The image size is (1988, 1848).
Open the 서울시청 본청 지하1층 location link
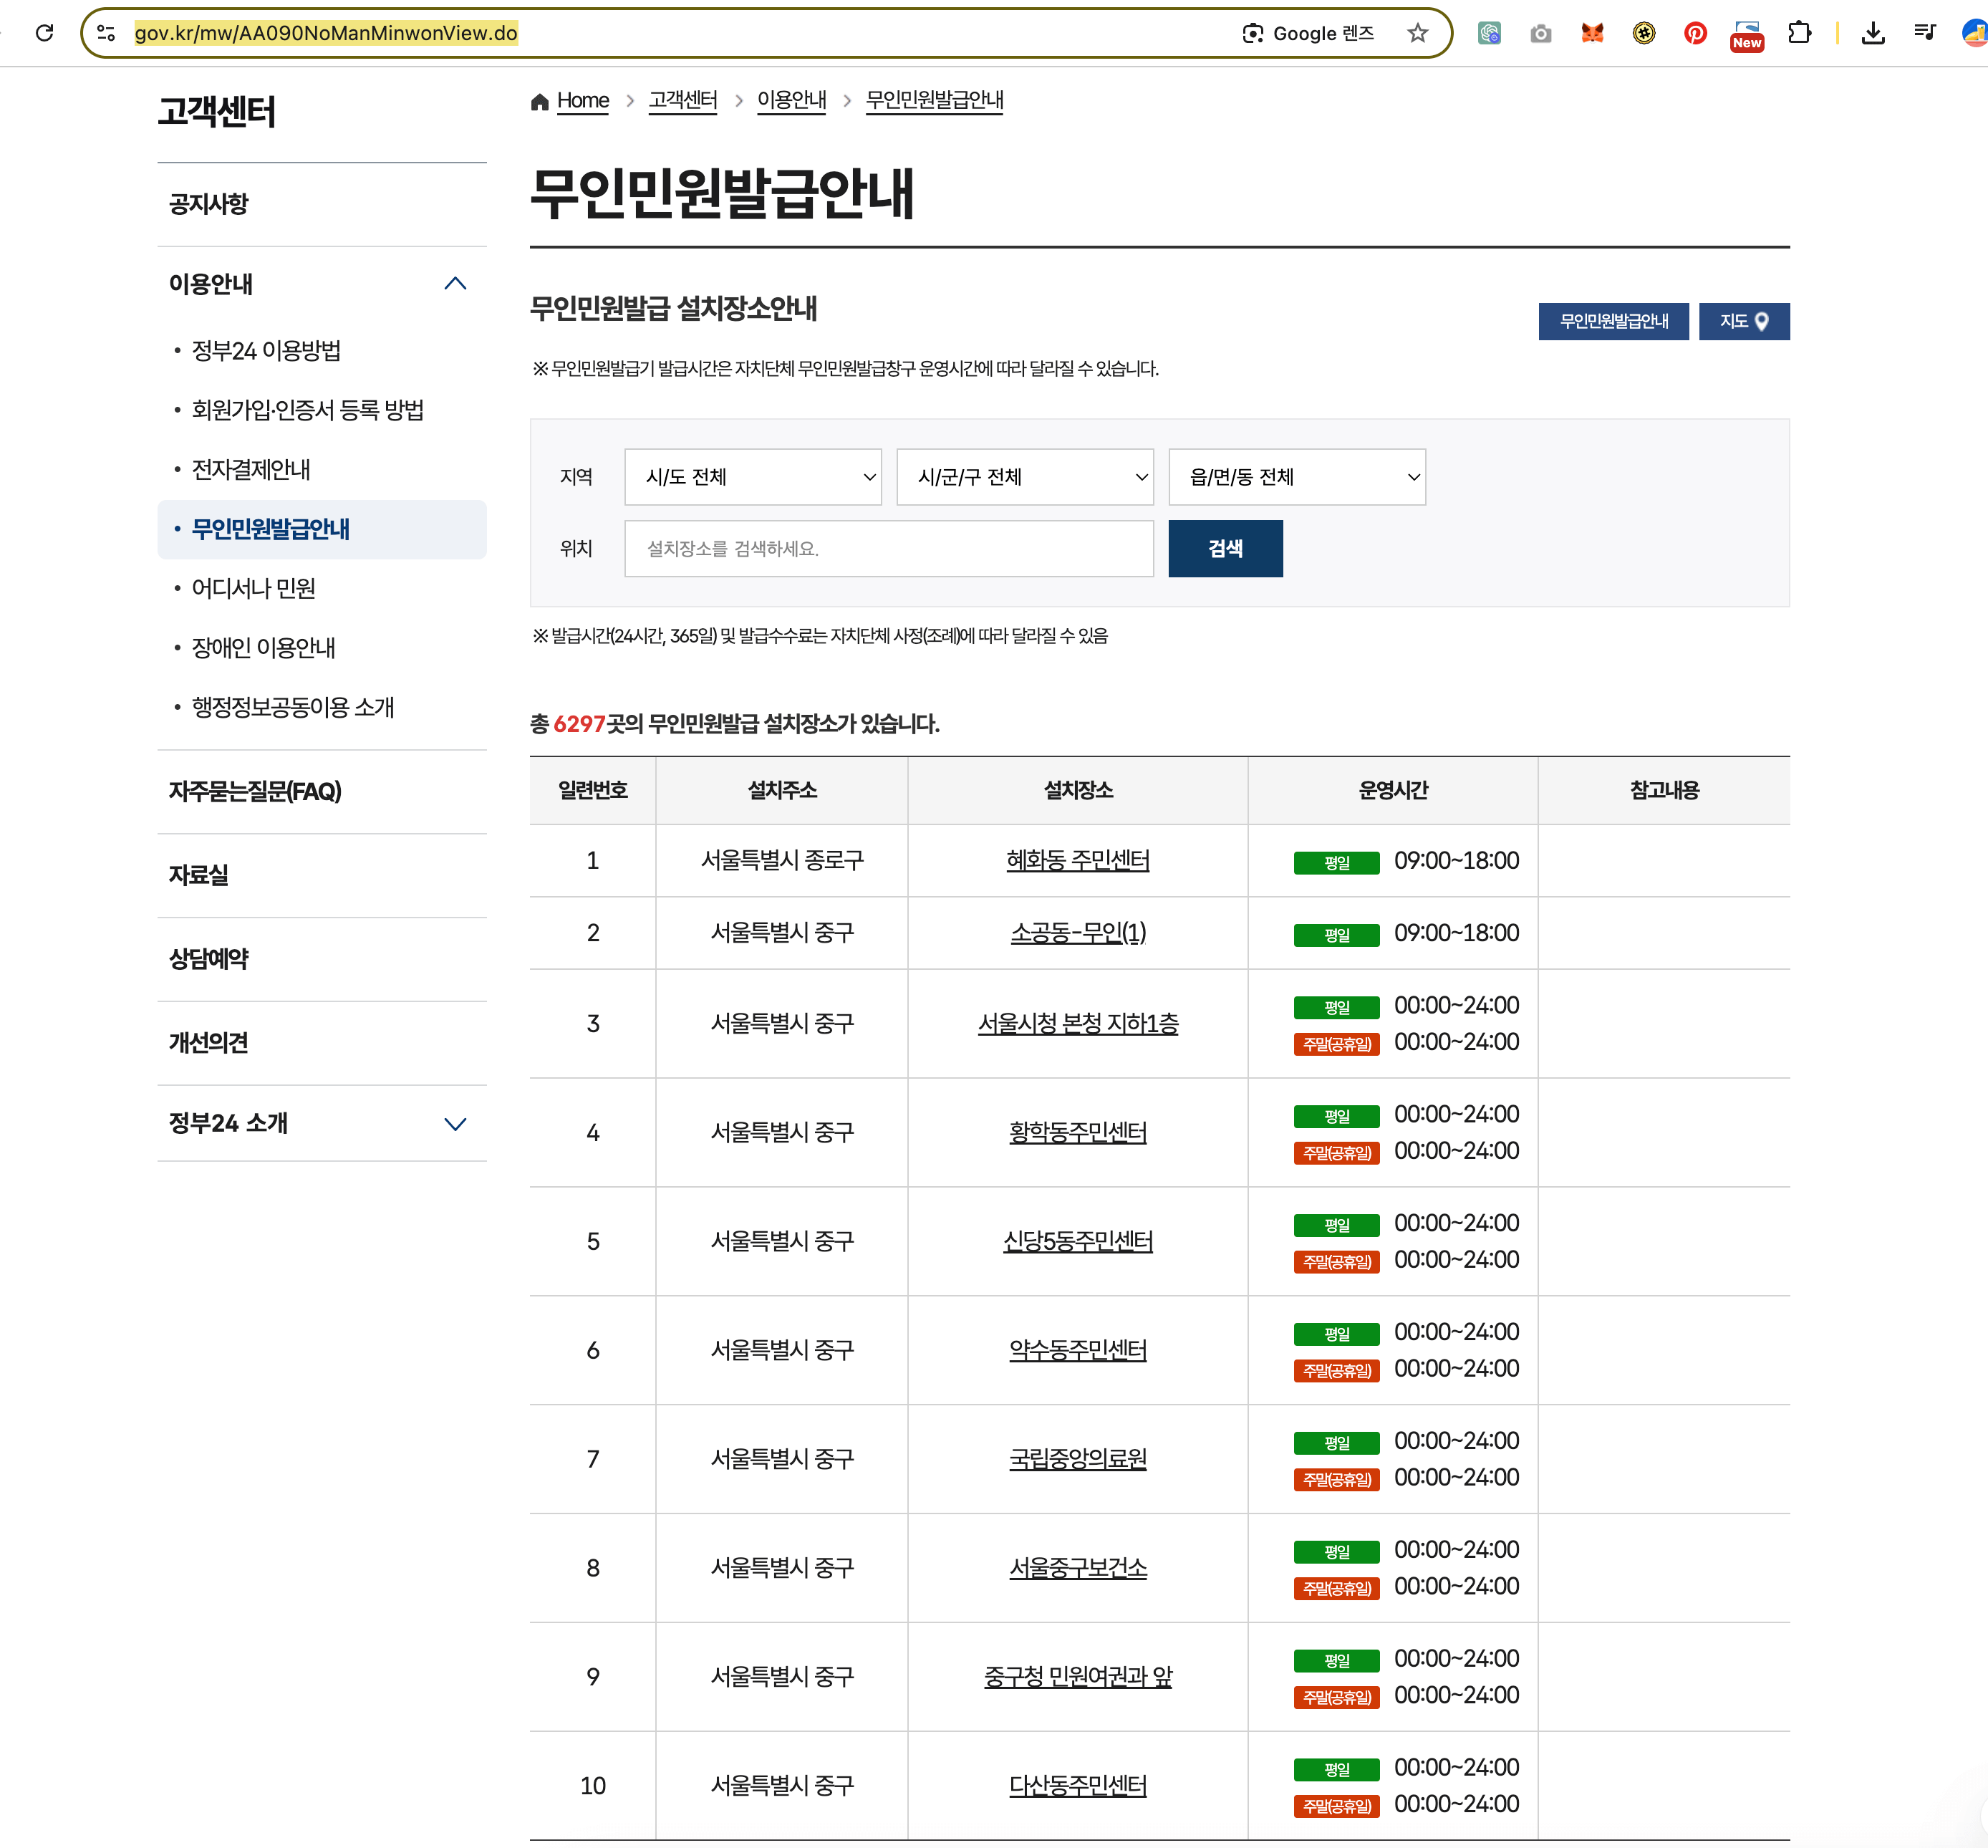coord(1077,1023)
